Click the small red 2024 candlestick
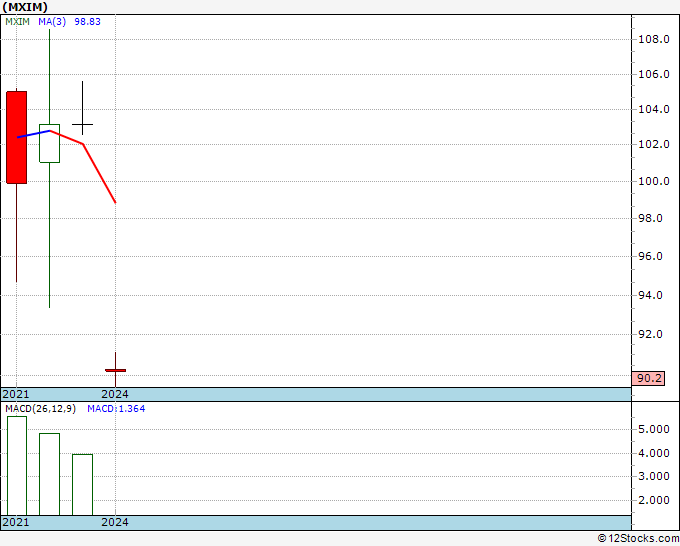 coord(115,370)
